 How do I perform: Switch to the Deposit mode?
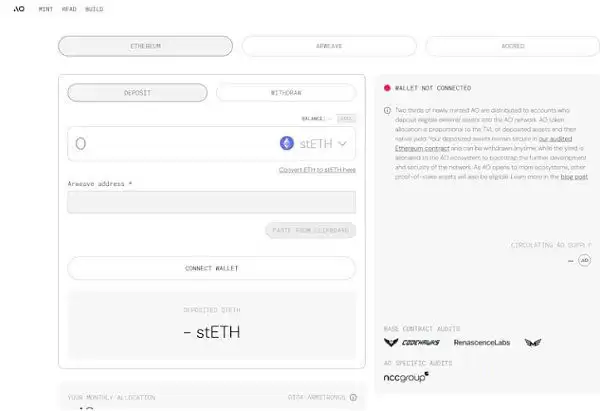(137, 93)
